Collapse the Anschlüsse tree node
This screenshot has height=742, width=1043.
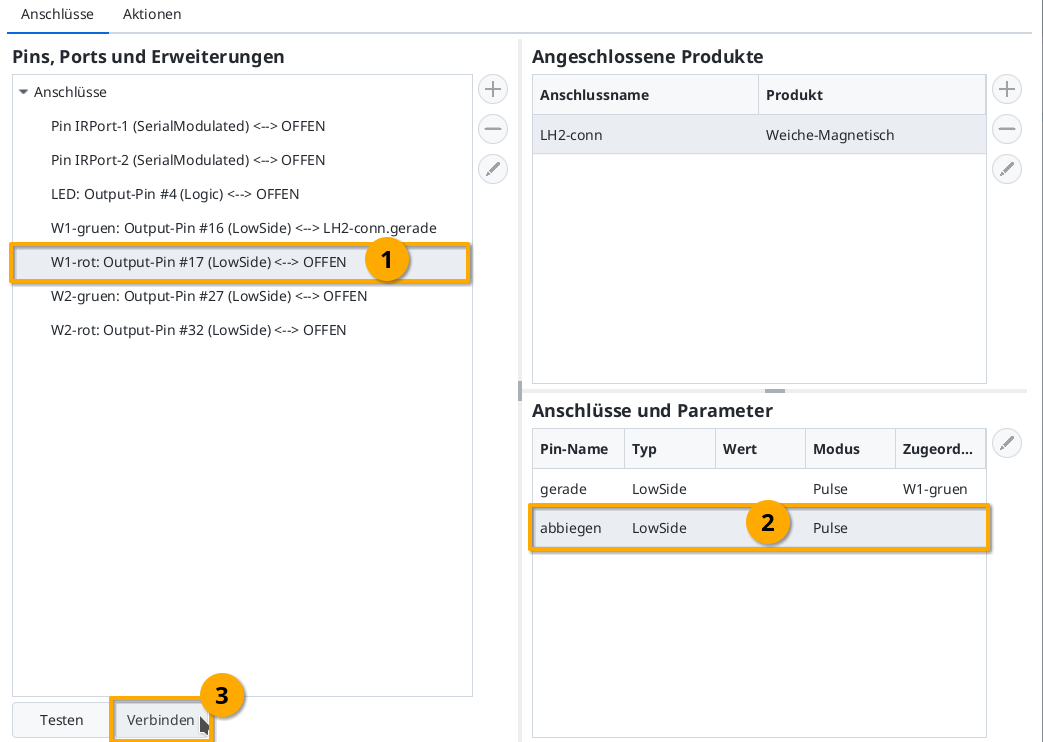(x=24, y=92)
